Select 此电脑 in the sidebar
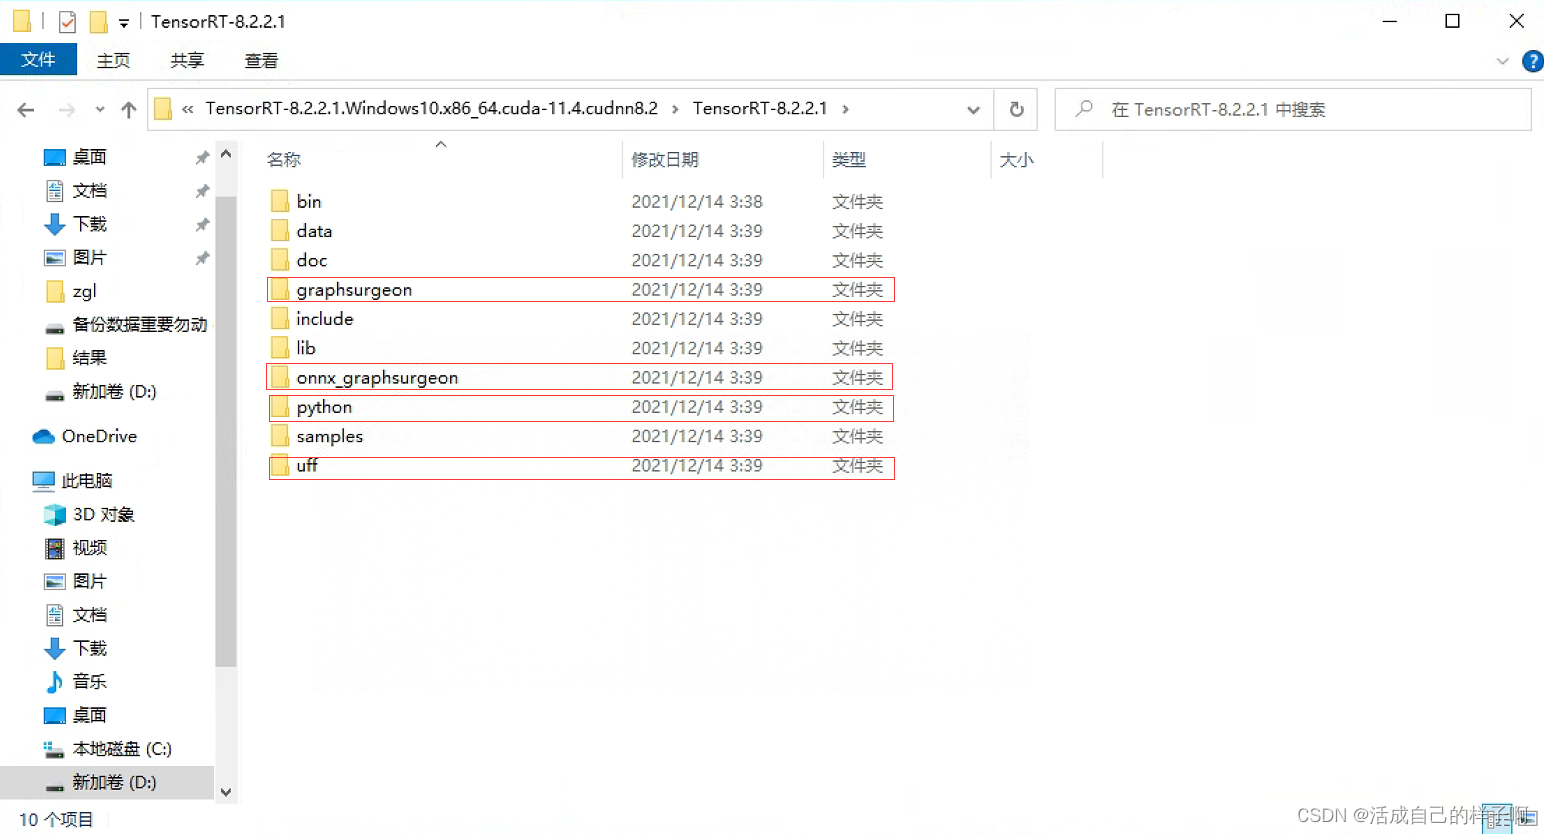 coord(88,480)
